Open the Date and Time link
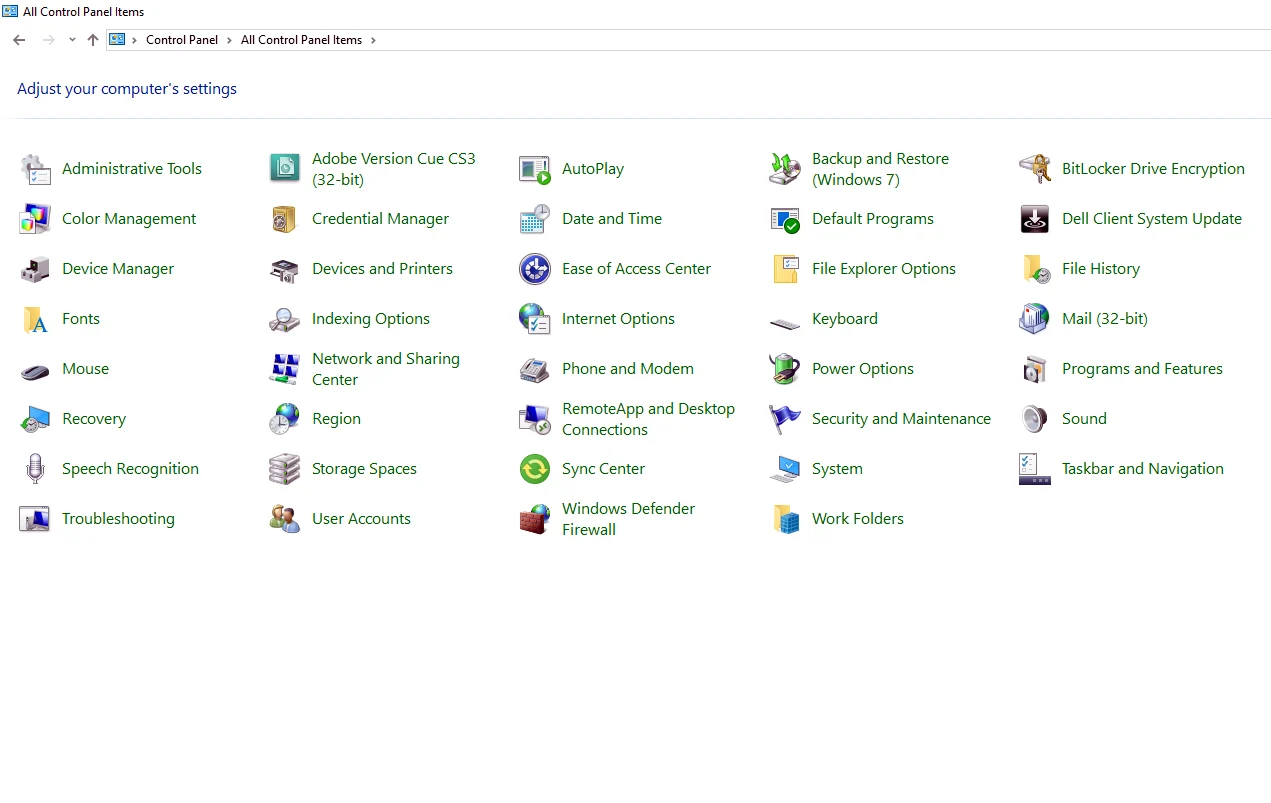 point(612,219)
